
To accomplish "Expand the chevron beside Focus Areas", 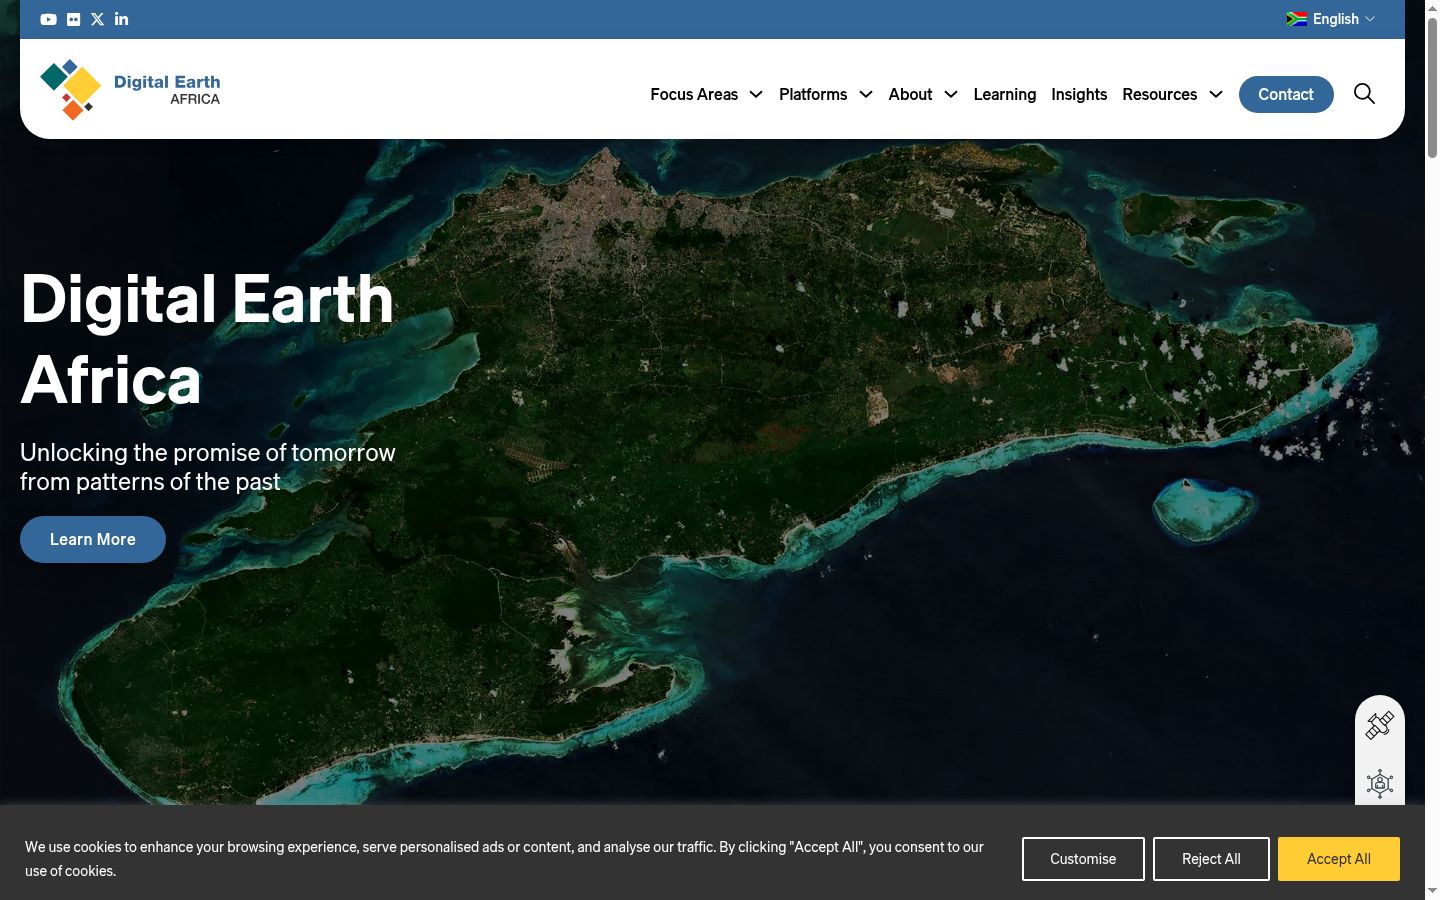I will tap(756, 94).
